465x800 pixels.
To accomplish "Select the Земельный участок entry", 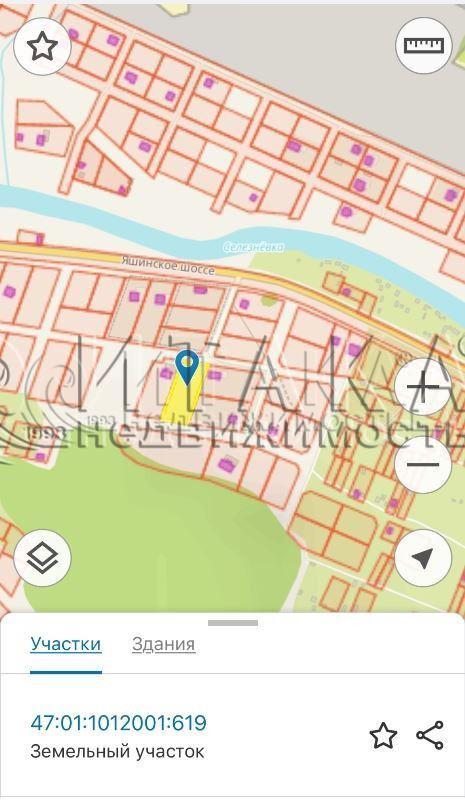I will tap(117, 752).
